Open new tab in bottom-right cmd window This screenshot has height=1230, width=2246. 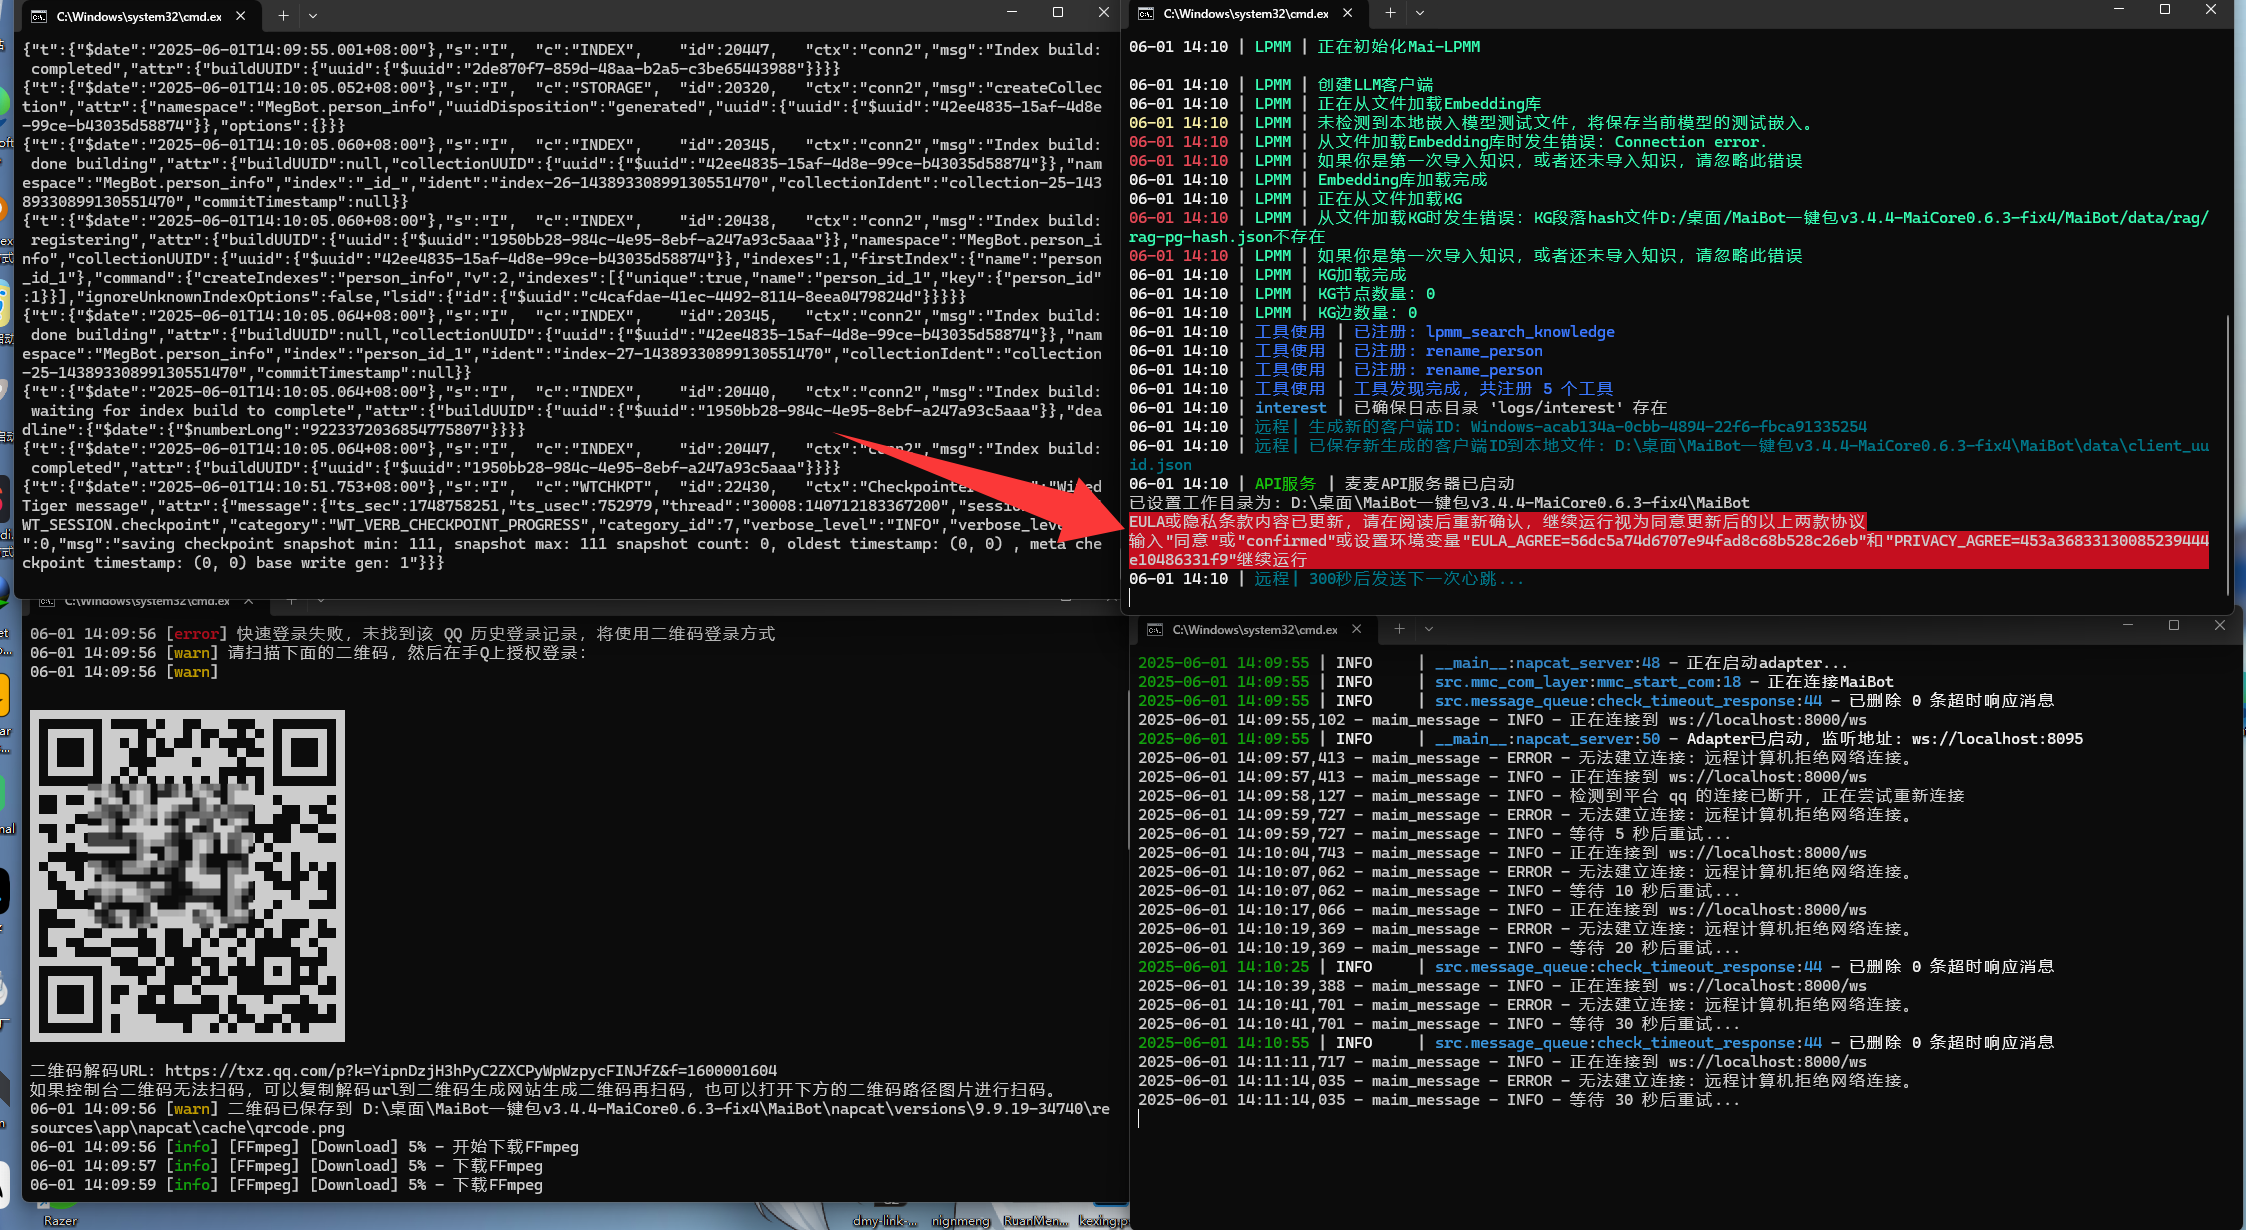pyautogui.click(x=1399, y=629)
